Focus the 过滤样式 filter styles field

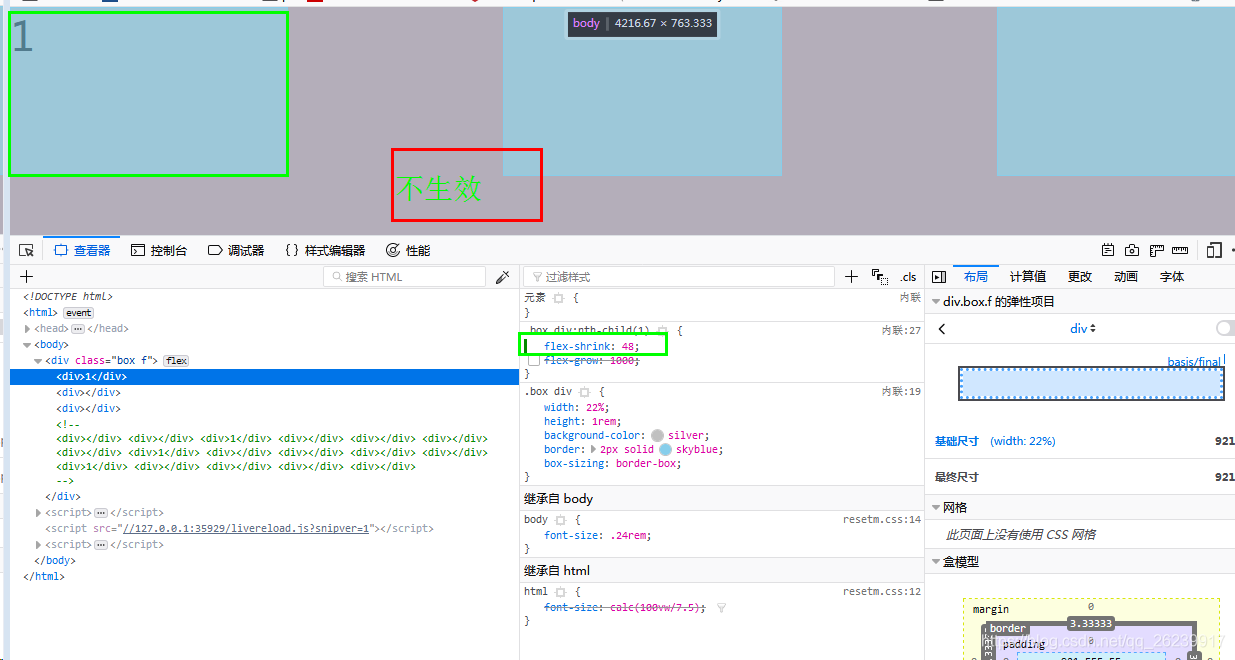tap(678, 277)
